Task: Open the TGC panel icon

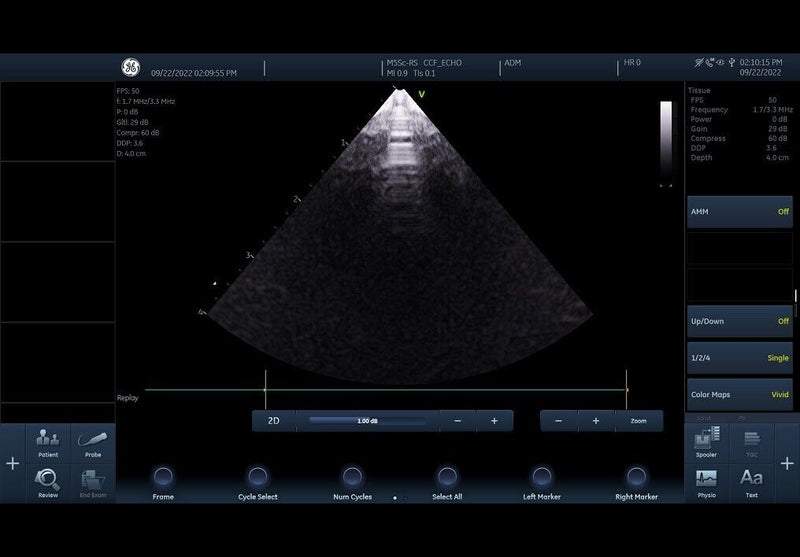Action: (751, 441)
